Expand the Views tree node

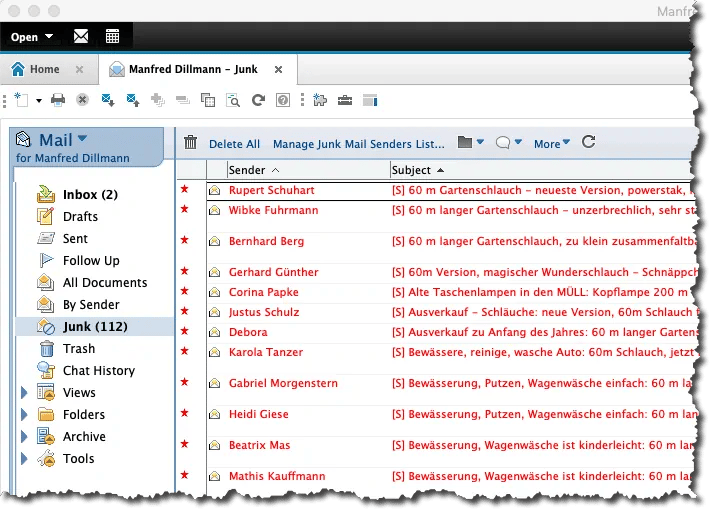coord(24,393)
